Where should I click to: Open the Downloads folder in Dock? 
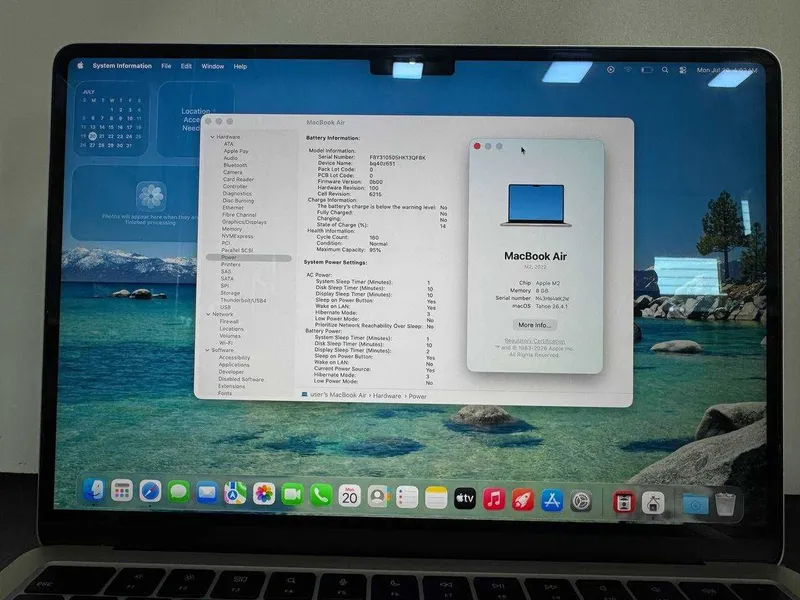point(695,504)
